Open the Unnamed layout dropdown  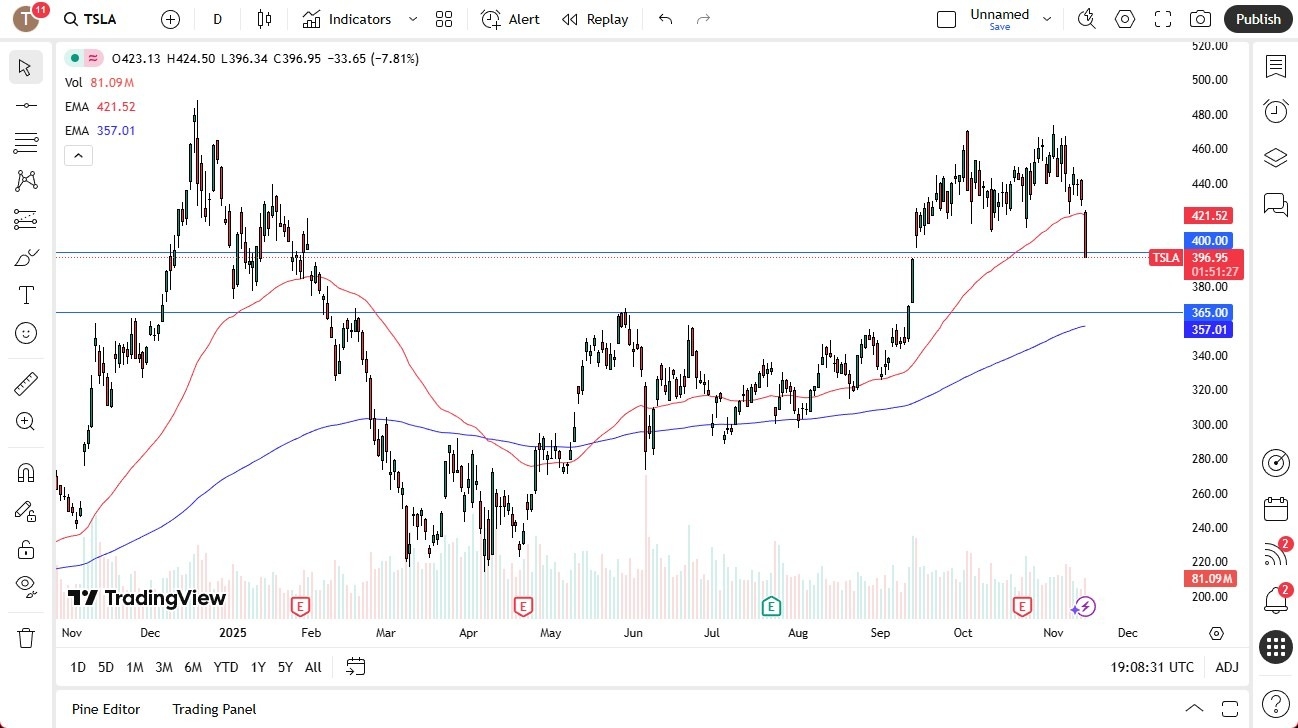click(x=1047, y=18)
